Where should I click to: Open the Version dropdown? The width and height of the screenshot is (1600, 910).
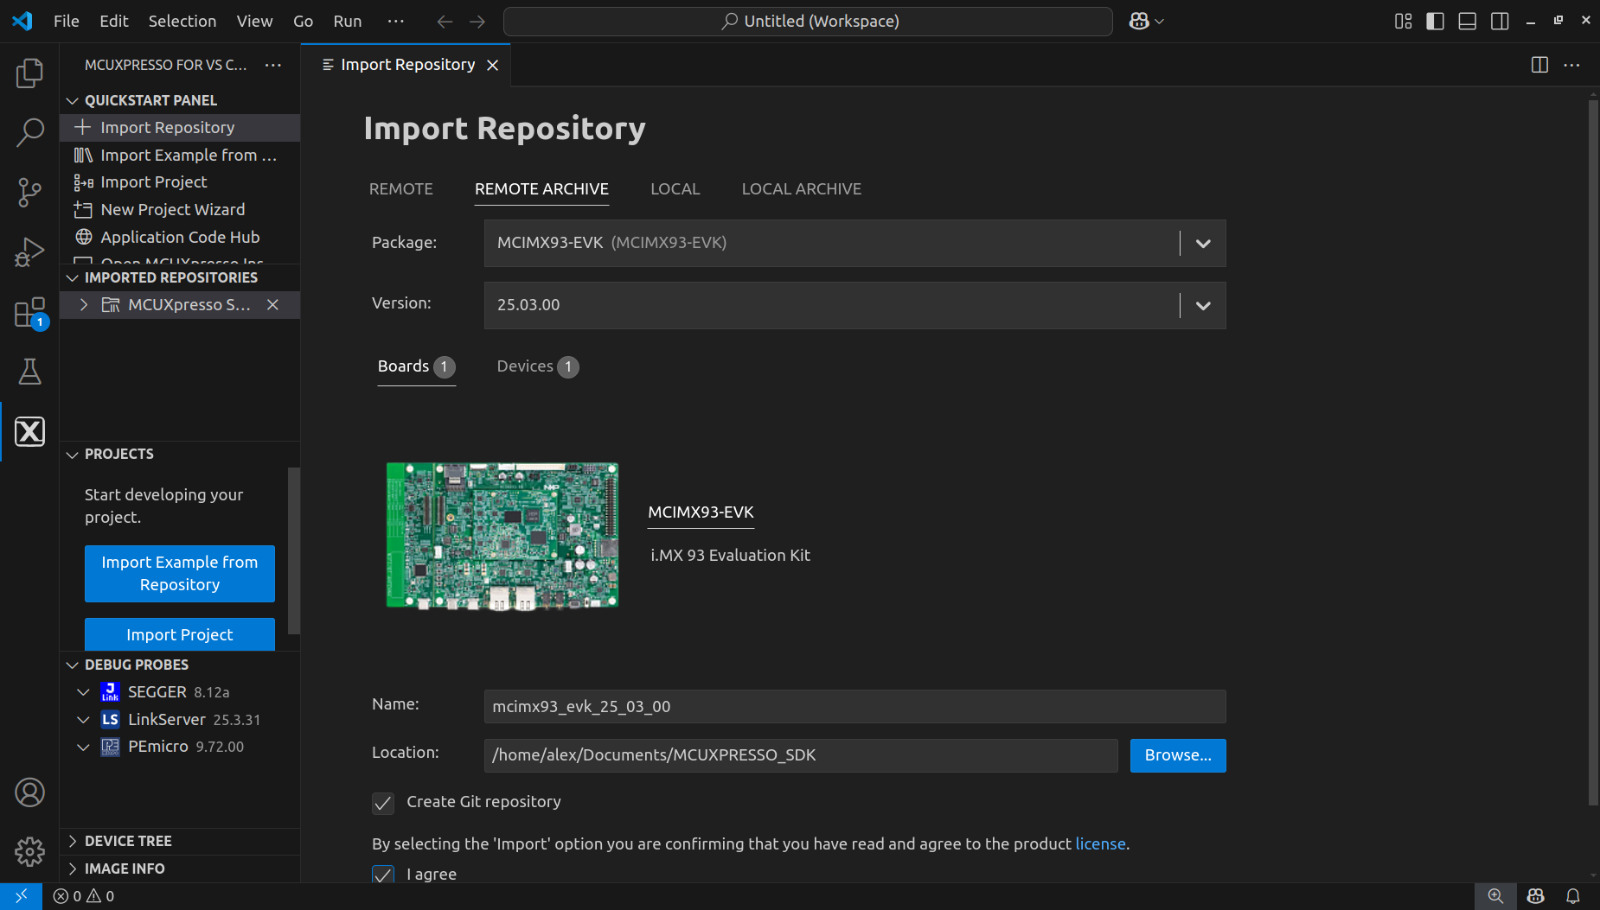tap(1202, 305)
